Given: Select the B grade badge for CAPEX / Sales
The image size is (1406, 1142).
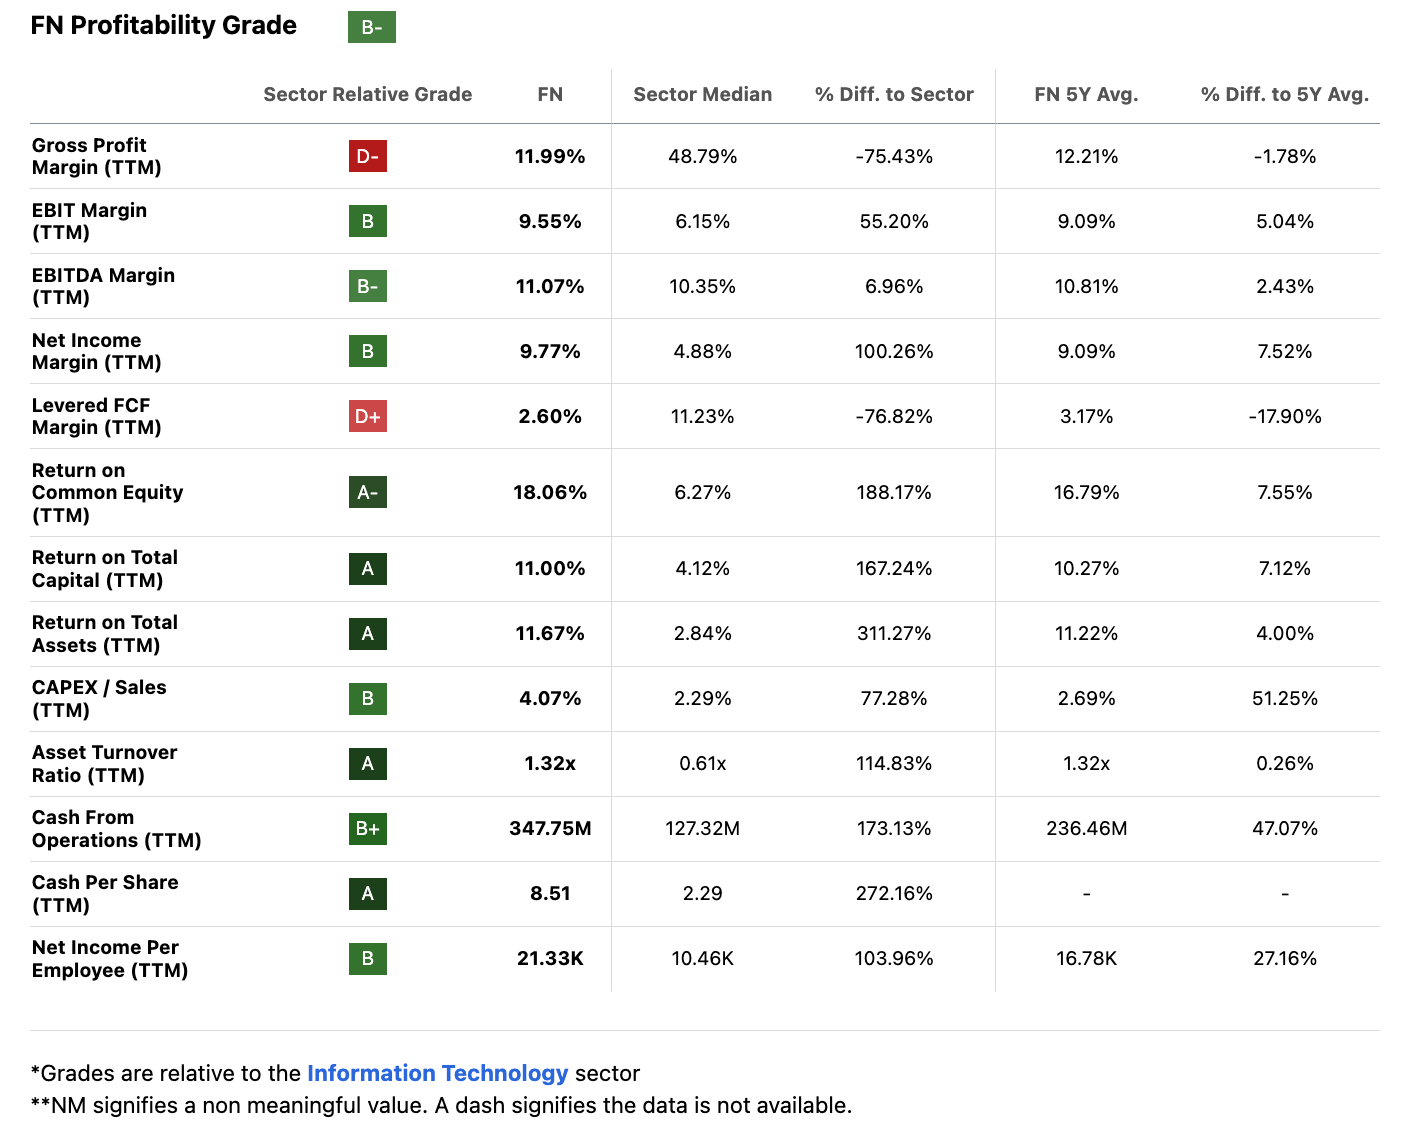Looking at the screenshot, I should click(x=367, y=698).
